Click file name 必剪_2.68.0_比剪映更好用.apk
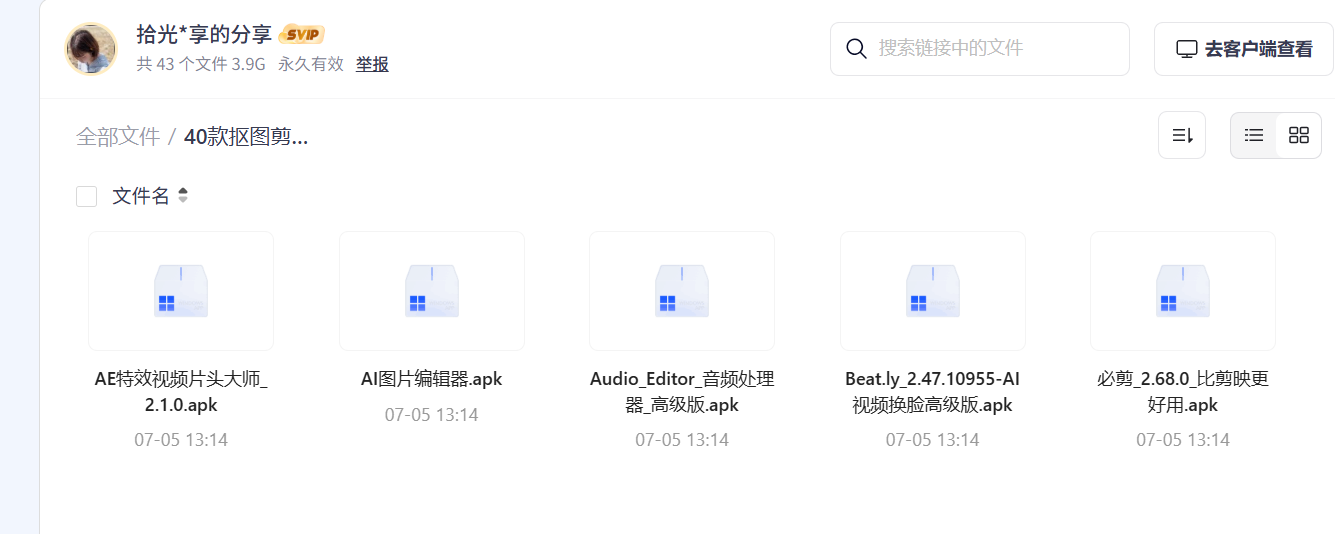This screenshot has width=1335, height=534. (x=1183, y=392)
